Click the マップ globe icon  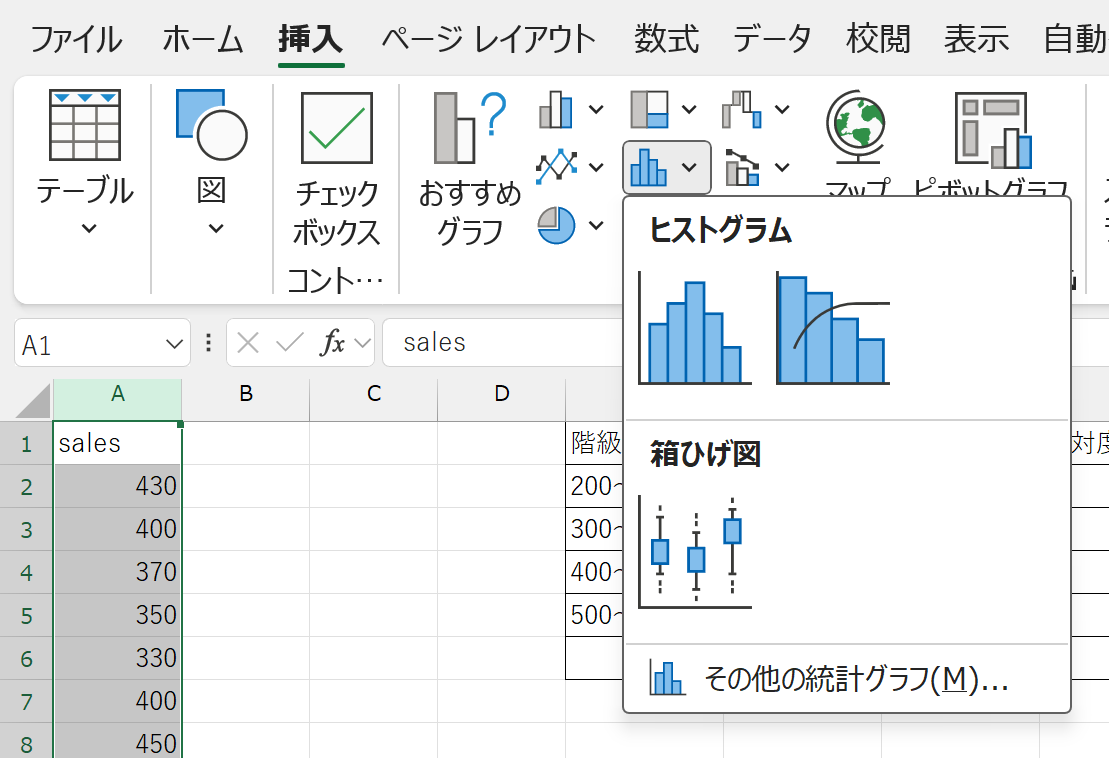click(x=854, y=130)
